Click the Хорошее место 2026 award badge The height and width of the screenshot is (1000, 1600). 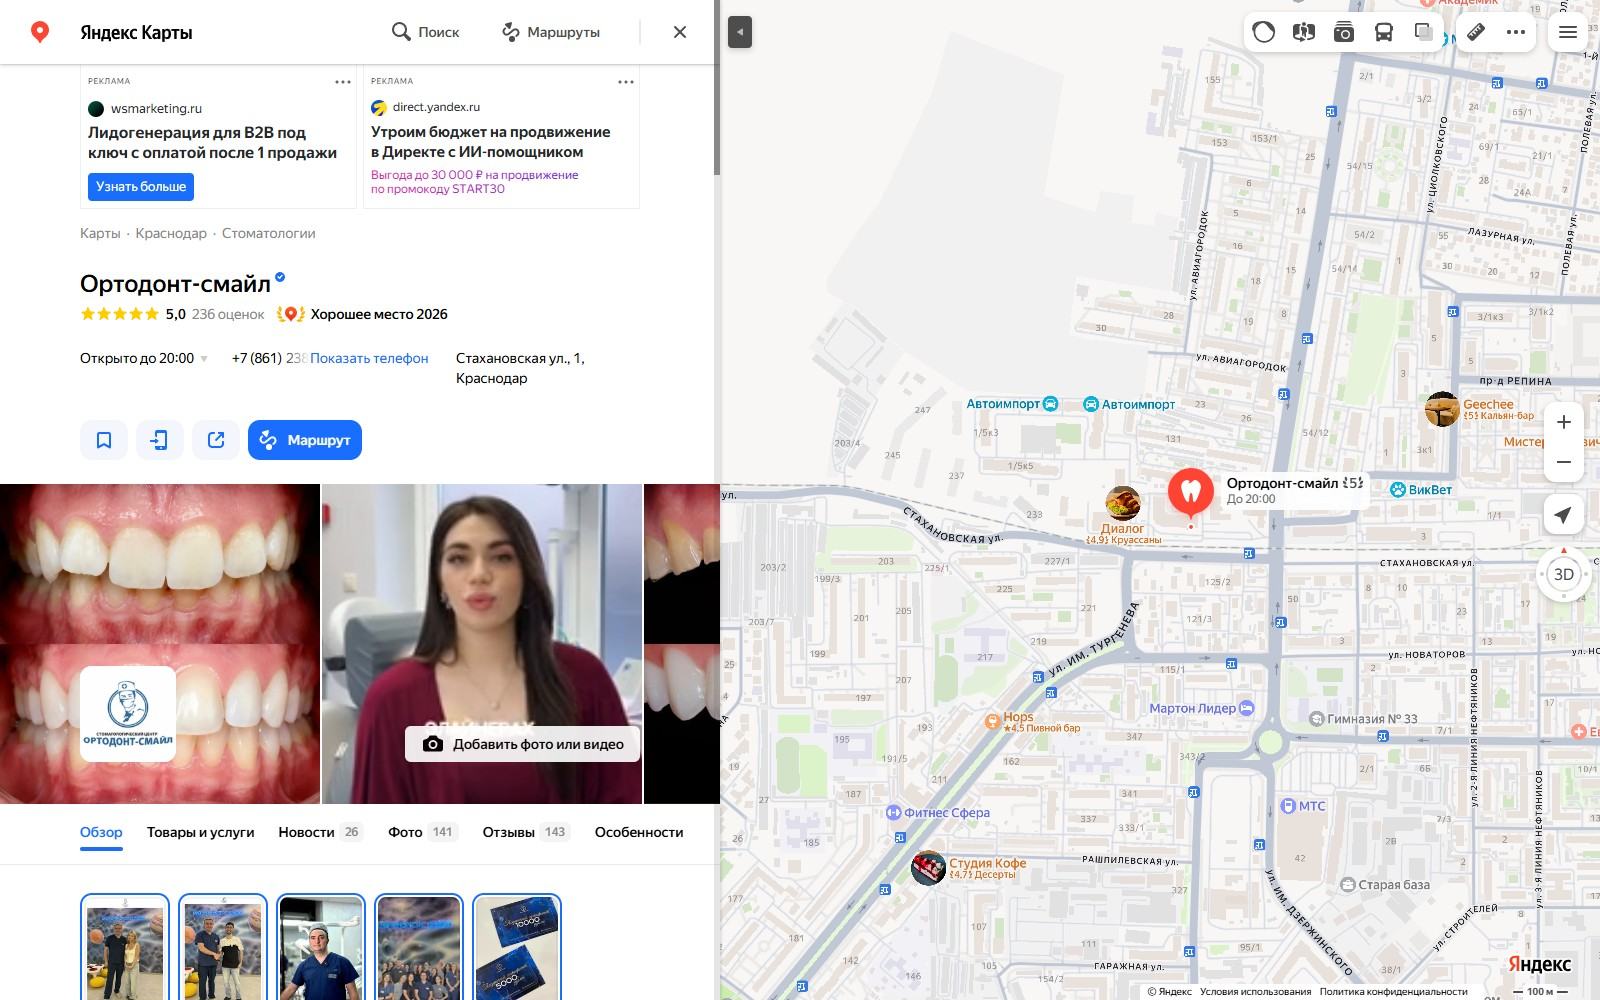362,314
